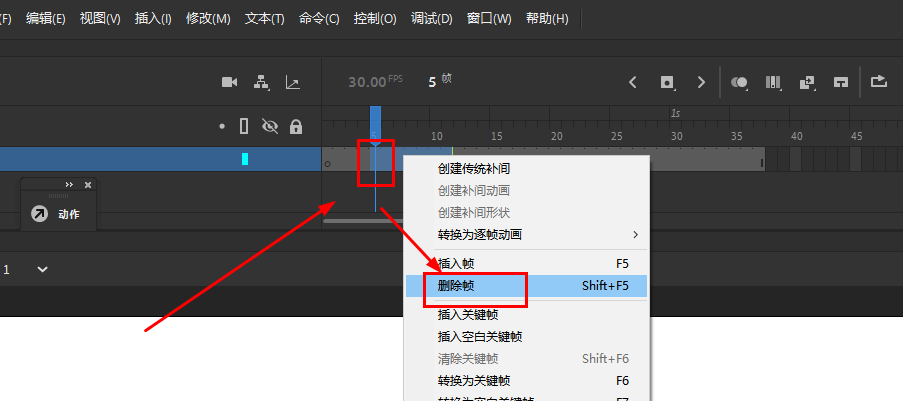Image resolution: width=903 pixels, height=401 pixels.
Task: Open the 修改(M) menu
Action: pos(208,18)
